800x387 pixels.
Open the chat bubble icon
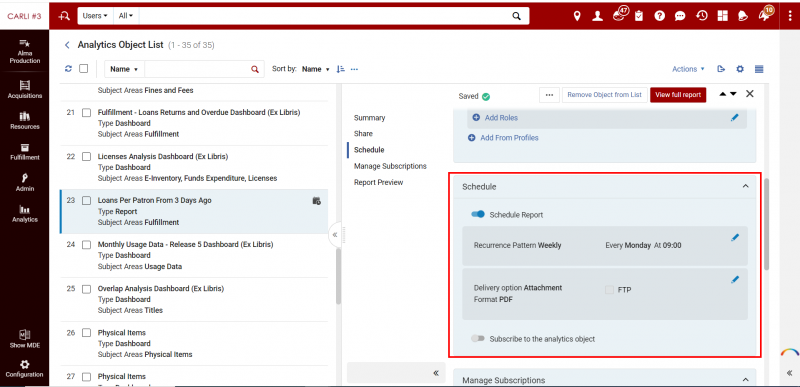pos(680,16)
